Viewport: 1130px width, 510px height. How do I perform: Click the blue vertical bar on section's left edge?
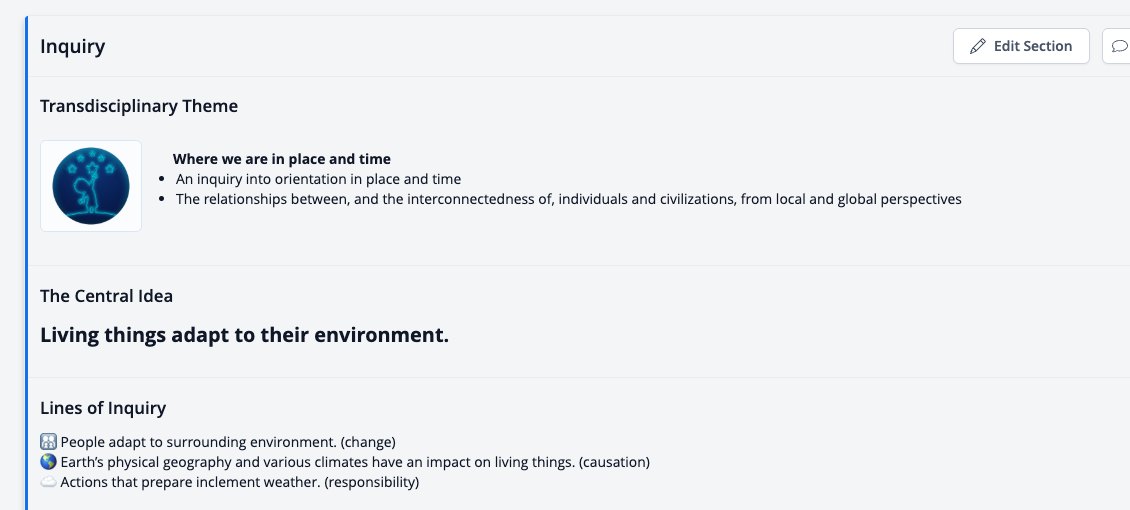[27, 263]
